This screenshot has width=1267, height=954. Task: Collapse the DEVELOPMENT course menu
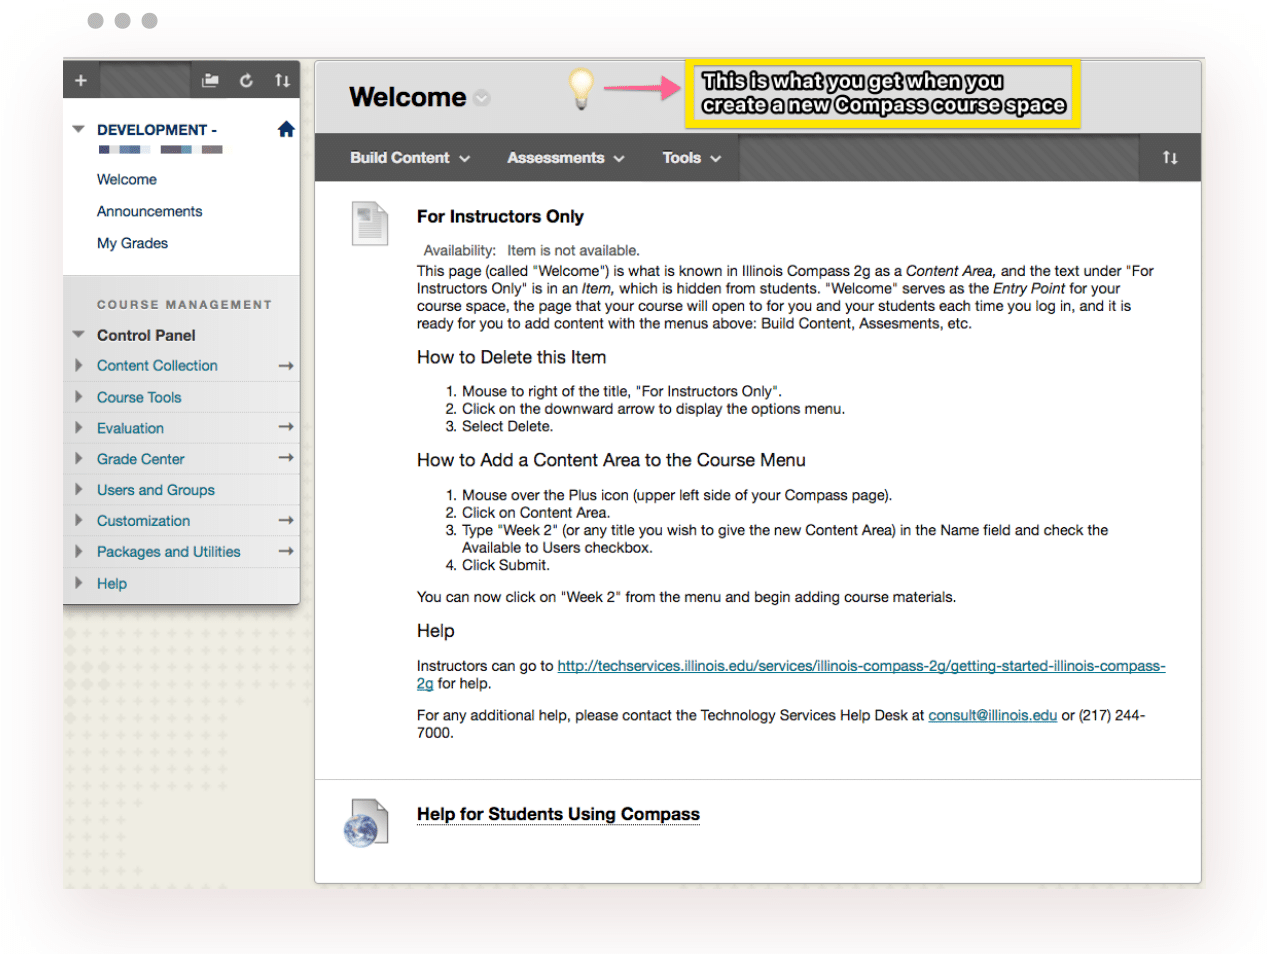click(79, 130)
